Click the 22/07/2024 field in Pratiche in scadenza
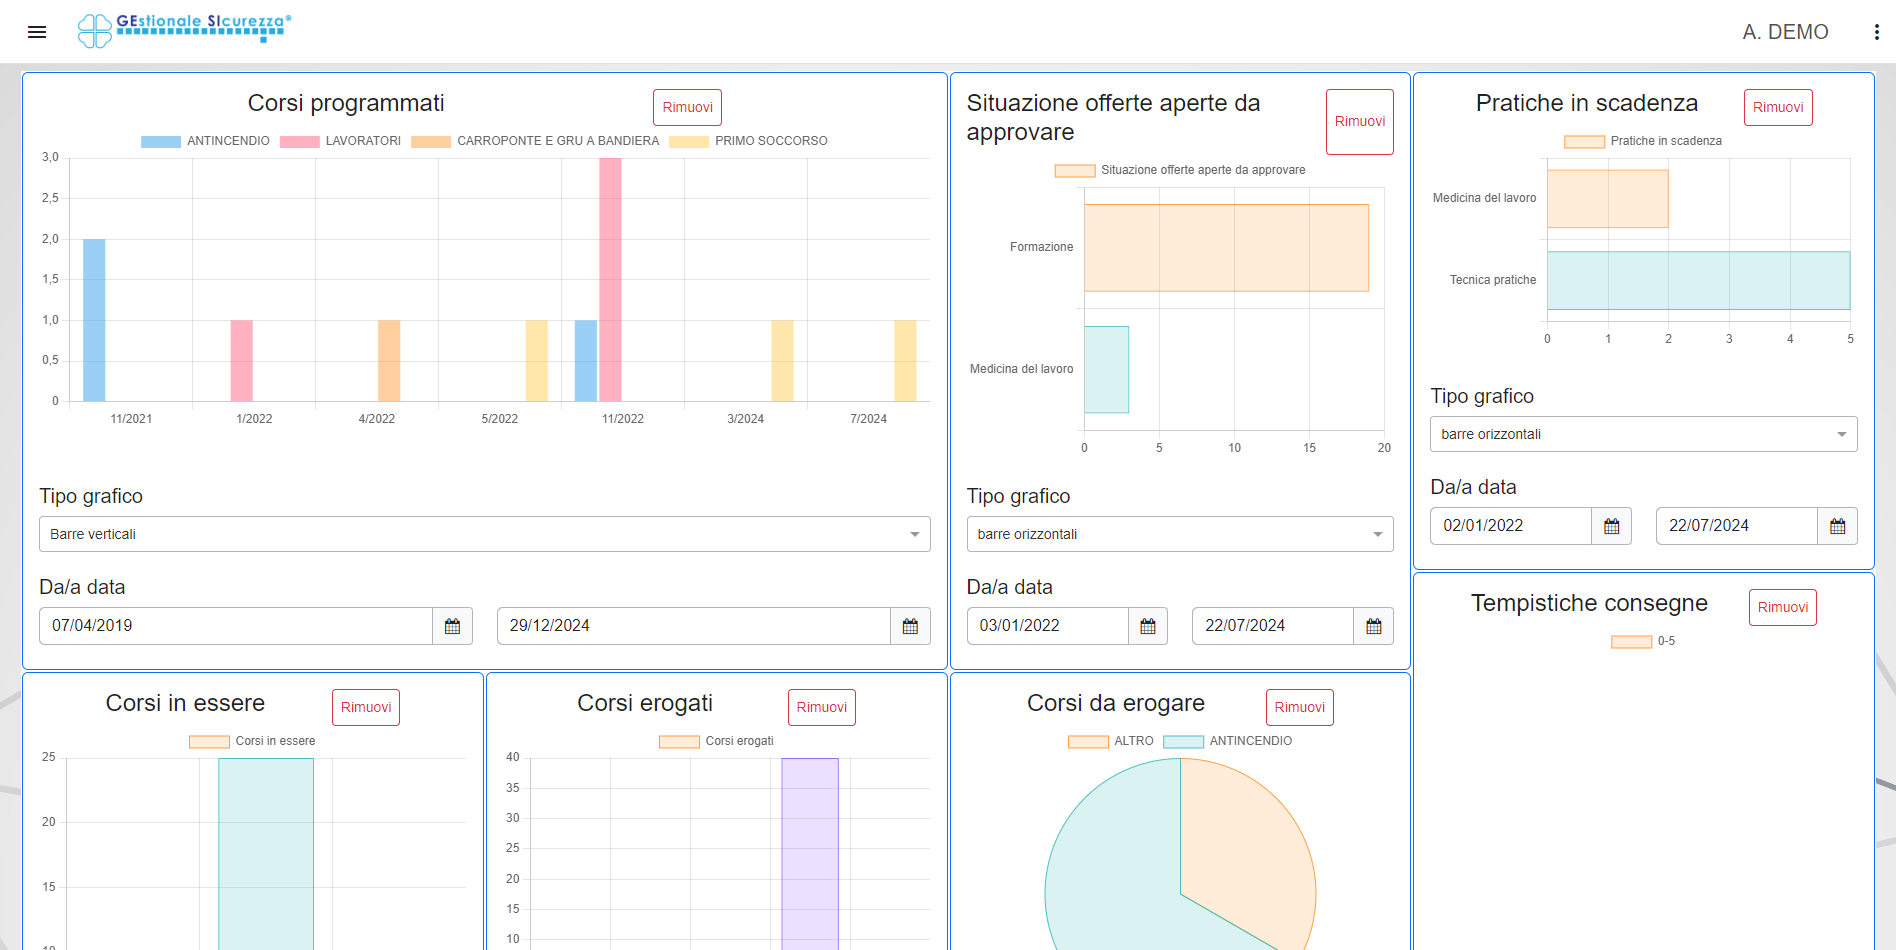This screenshot has height=950, width=1896. (1737, 526)
